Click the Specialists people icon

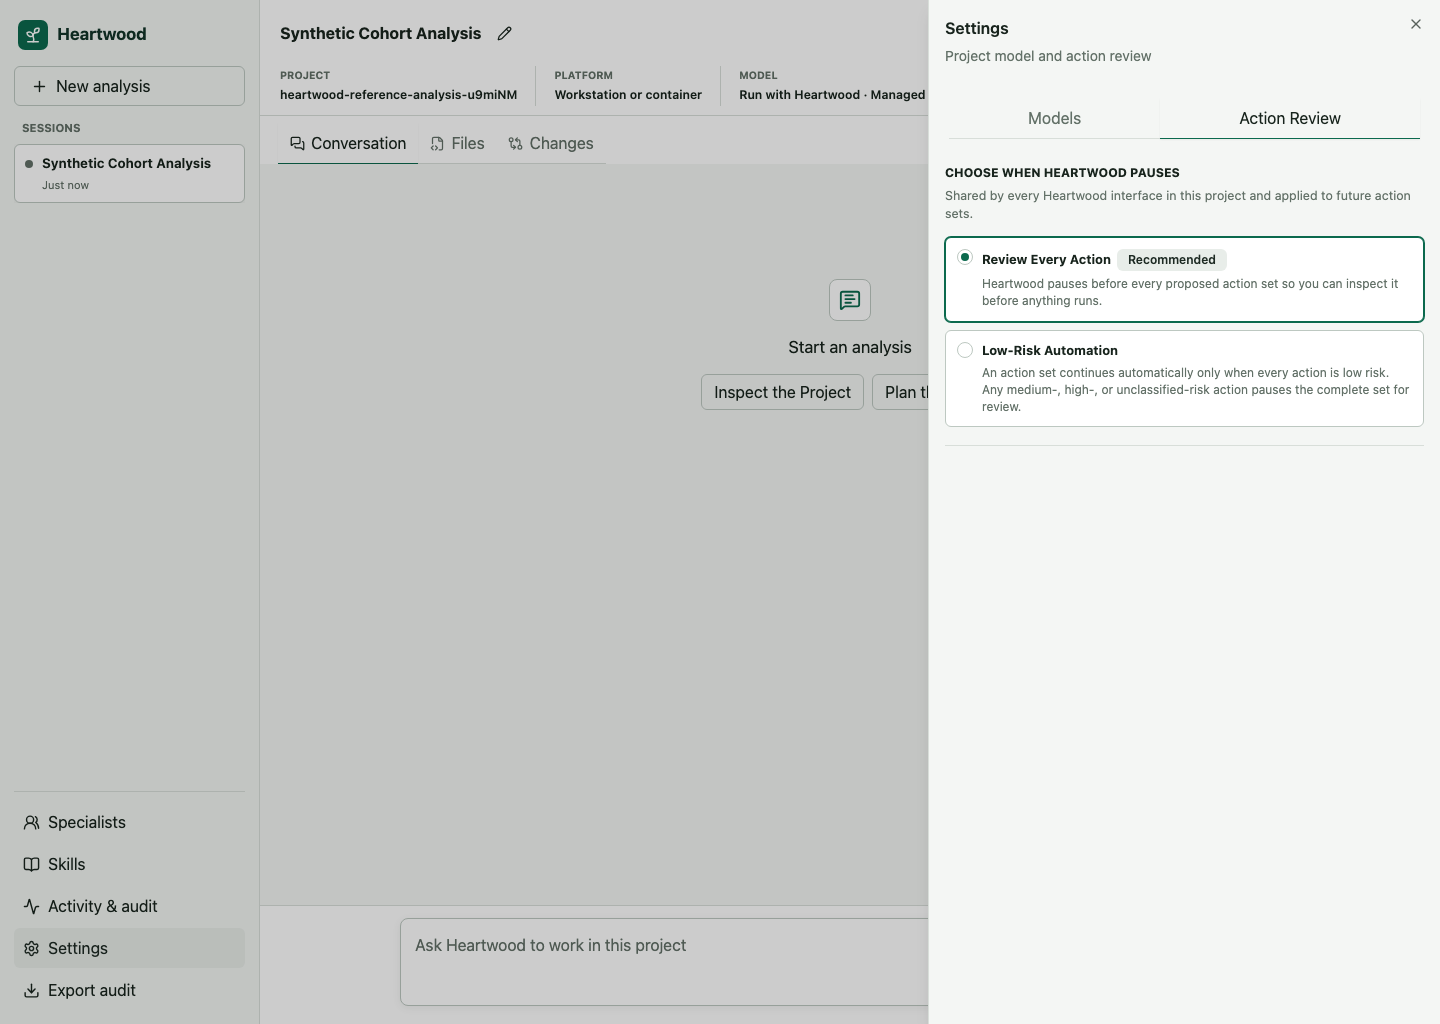(32, 822)
